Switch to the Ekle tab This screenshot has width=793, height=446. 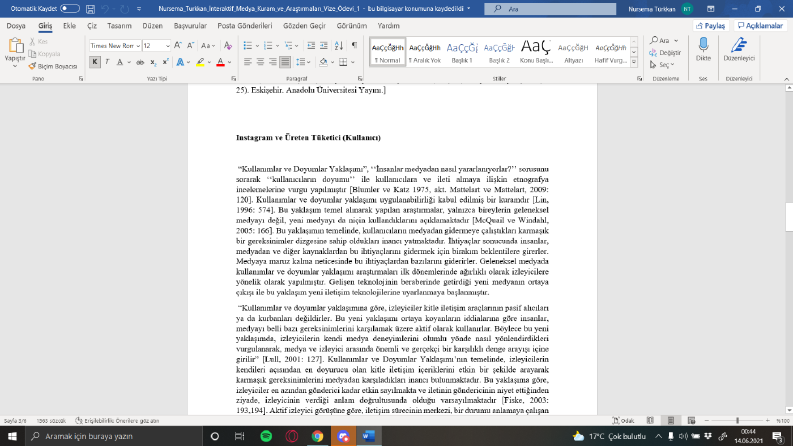(69, 26)
